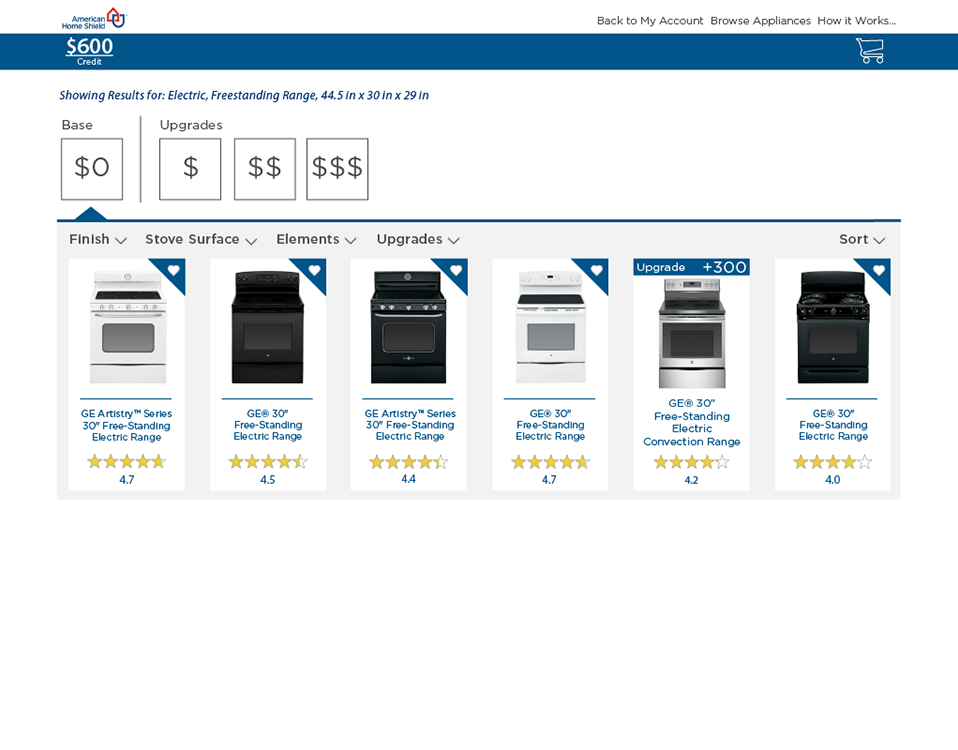Favorite the white GE Artistry range rated 4.7
This screenshot has height=750, width=958.
coord(174,270)
